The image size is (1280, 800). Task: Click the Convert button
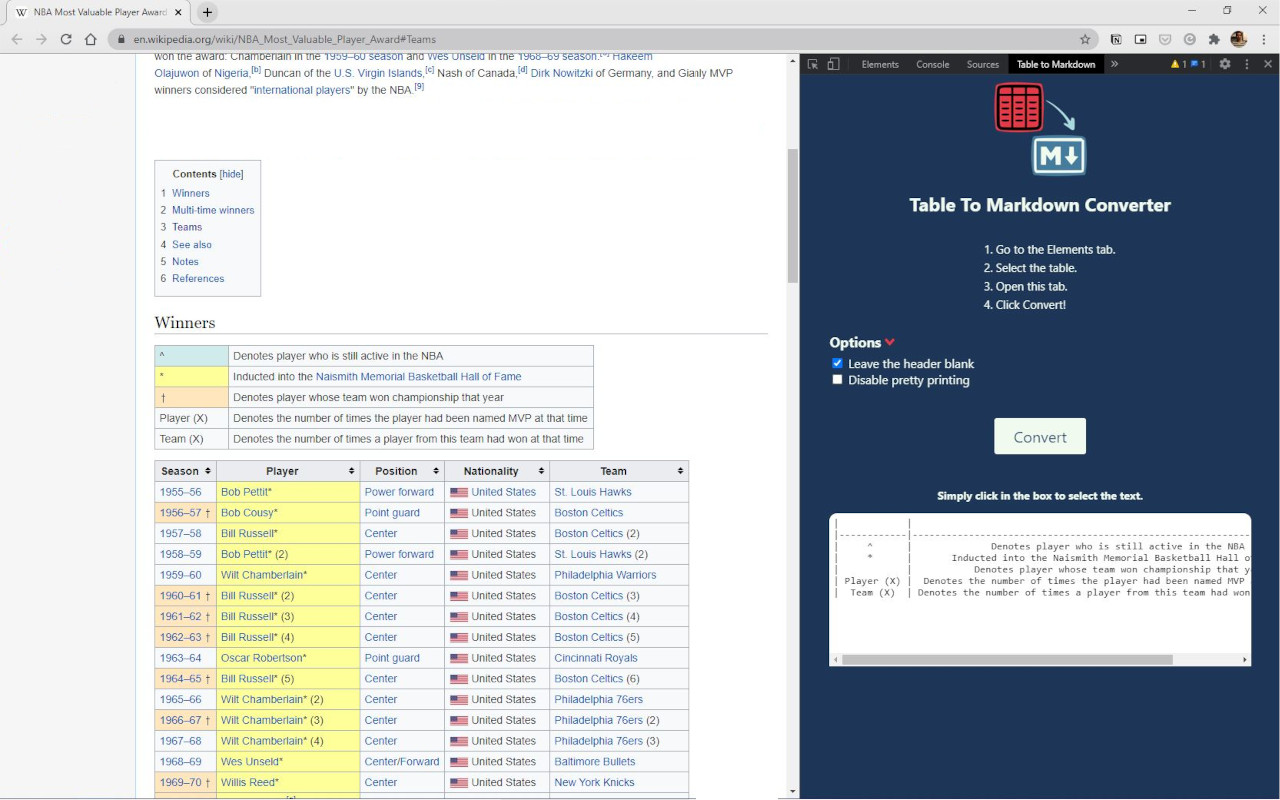1040,437
